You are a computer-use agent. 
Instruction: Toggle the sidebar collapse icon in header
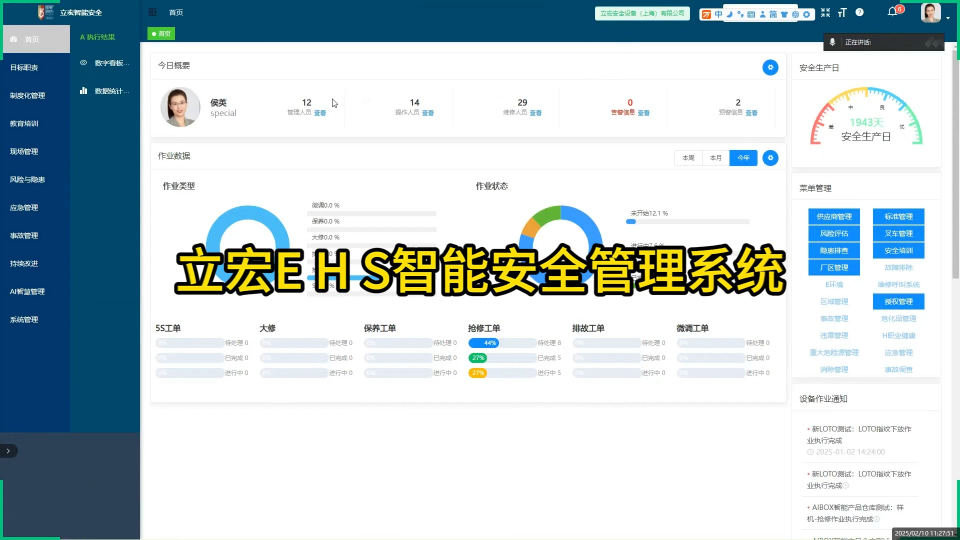152,12
